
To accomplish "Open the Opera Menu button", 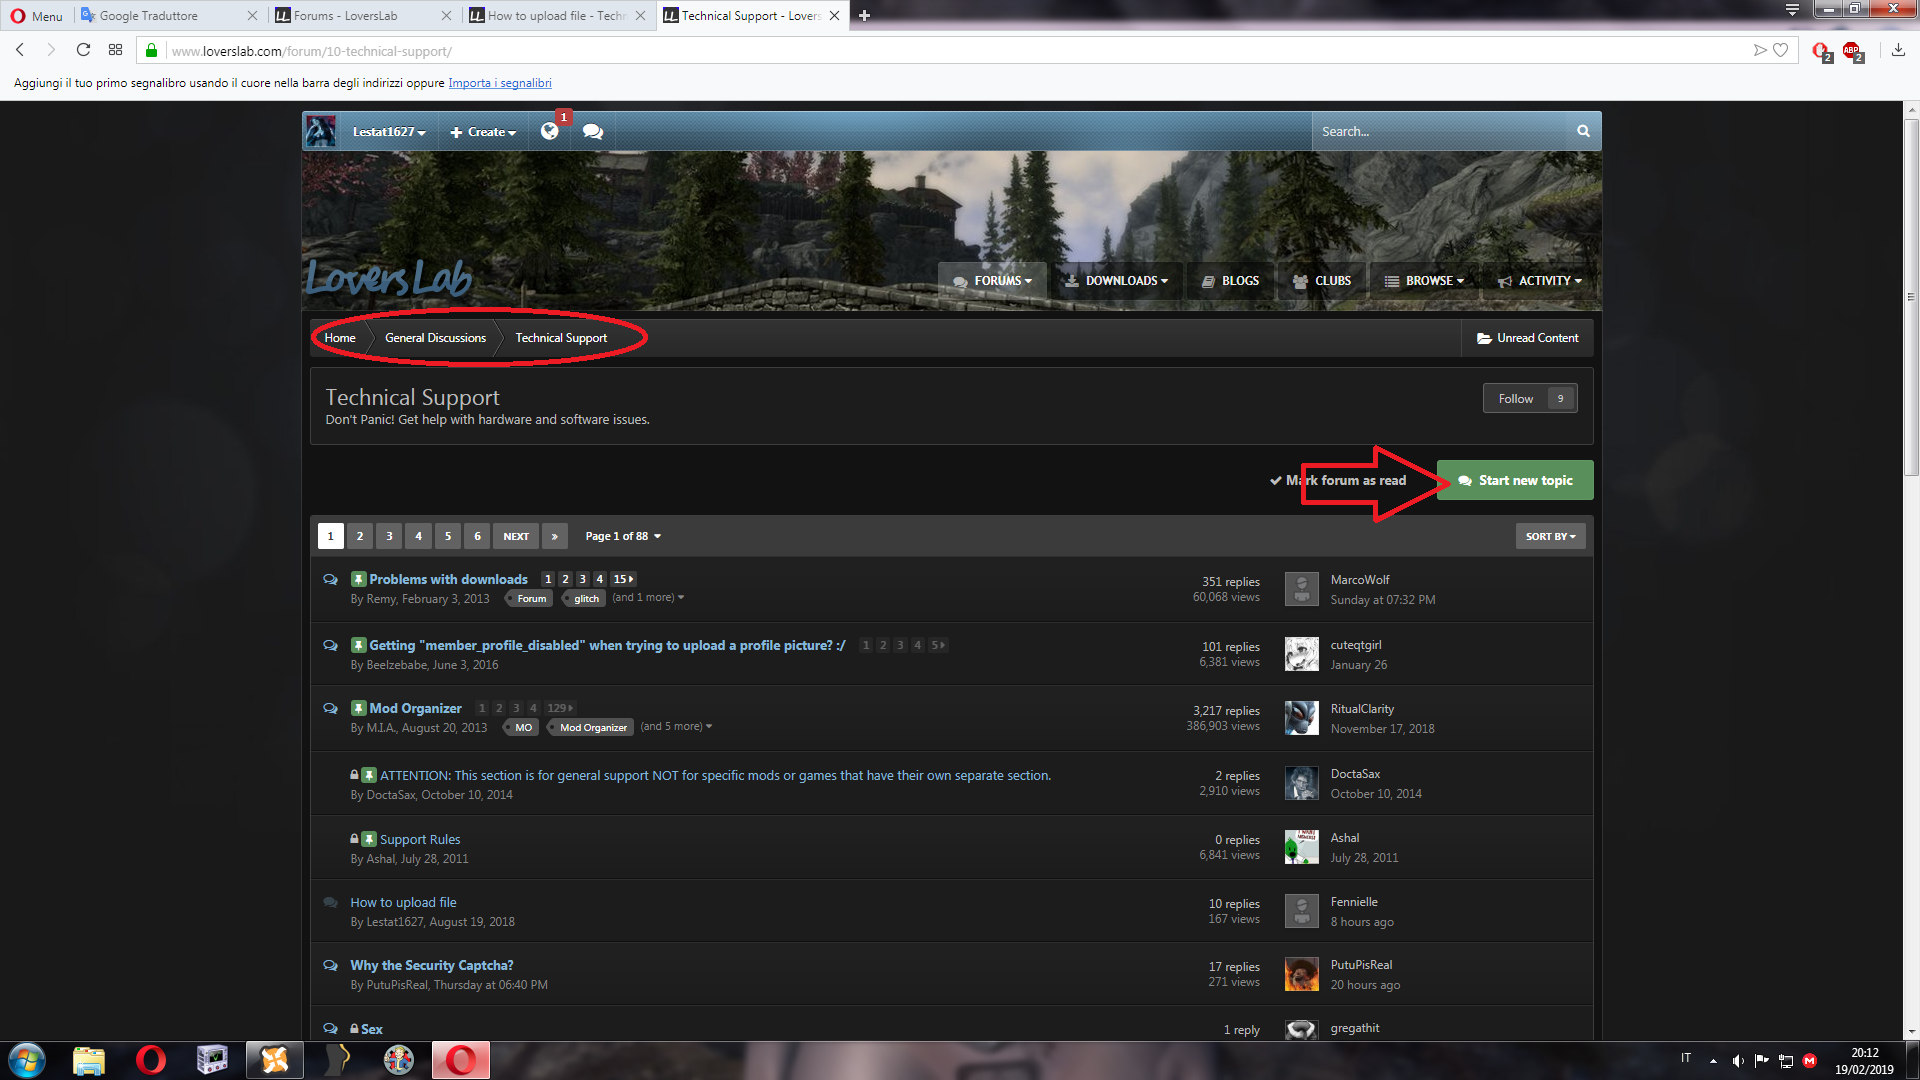I will coord(36,15).
